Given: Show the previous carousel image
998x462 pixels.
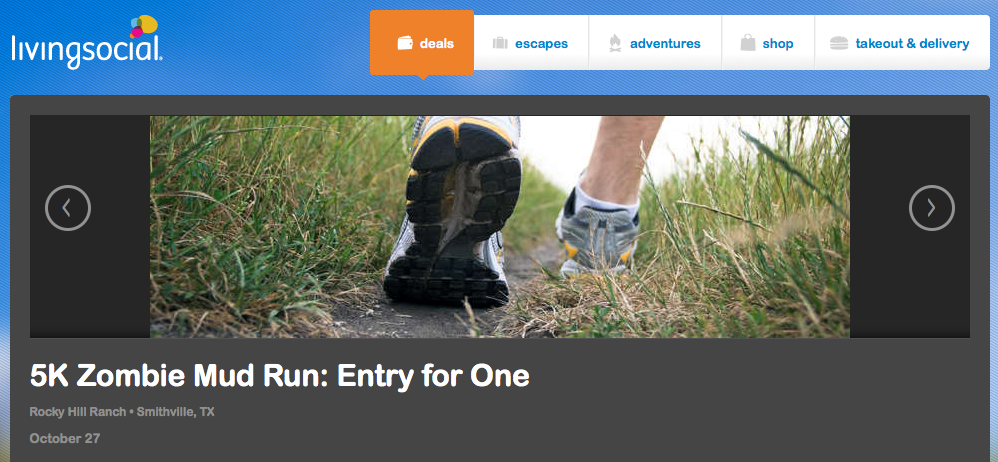Looking at the screenshot, I should point(68,208).
